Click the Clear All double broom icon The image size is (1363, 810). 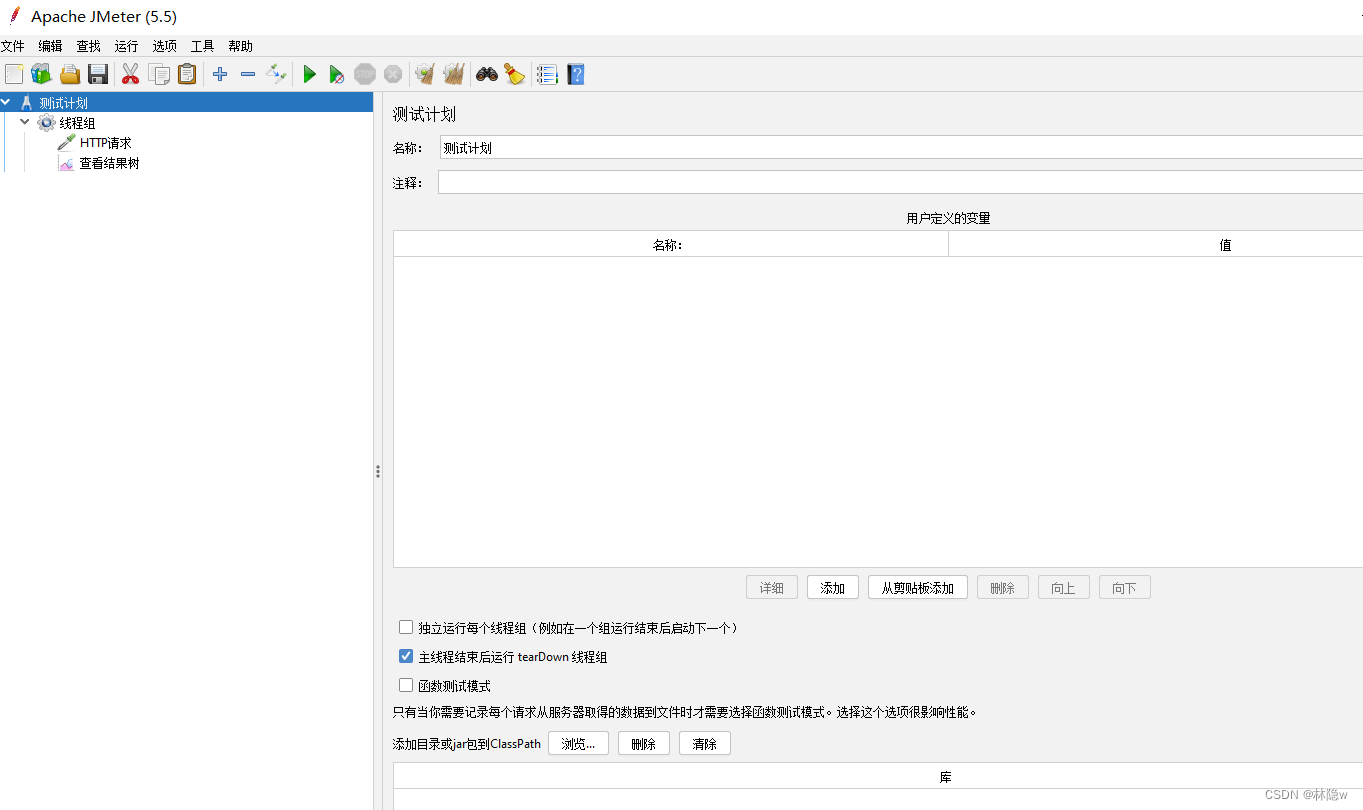click(454, 74)
